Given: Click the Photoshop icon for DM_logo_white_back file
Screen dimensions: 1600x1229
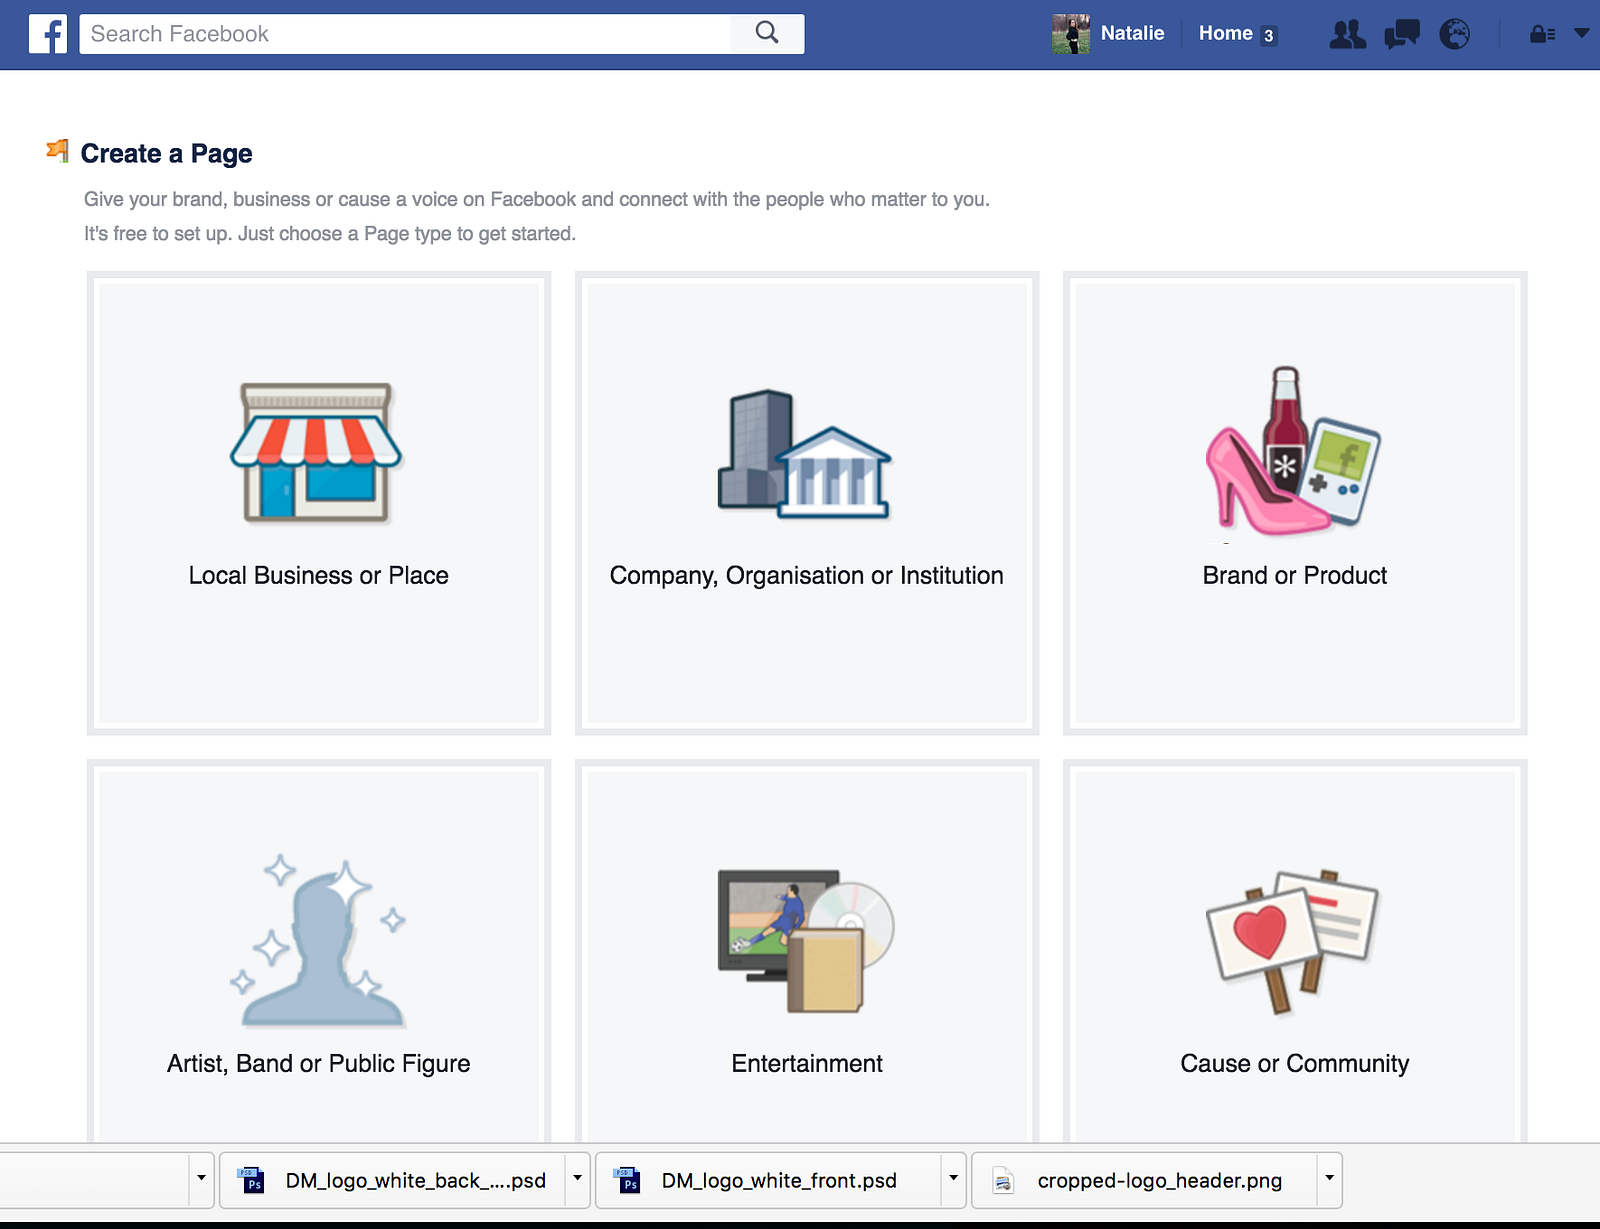Looking at the screenshot, I should 250,1181.
